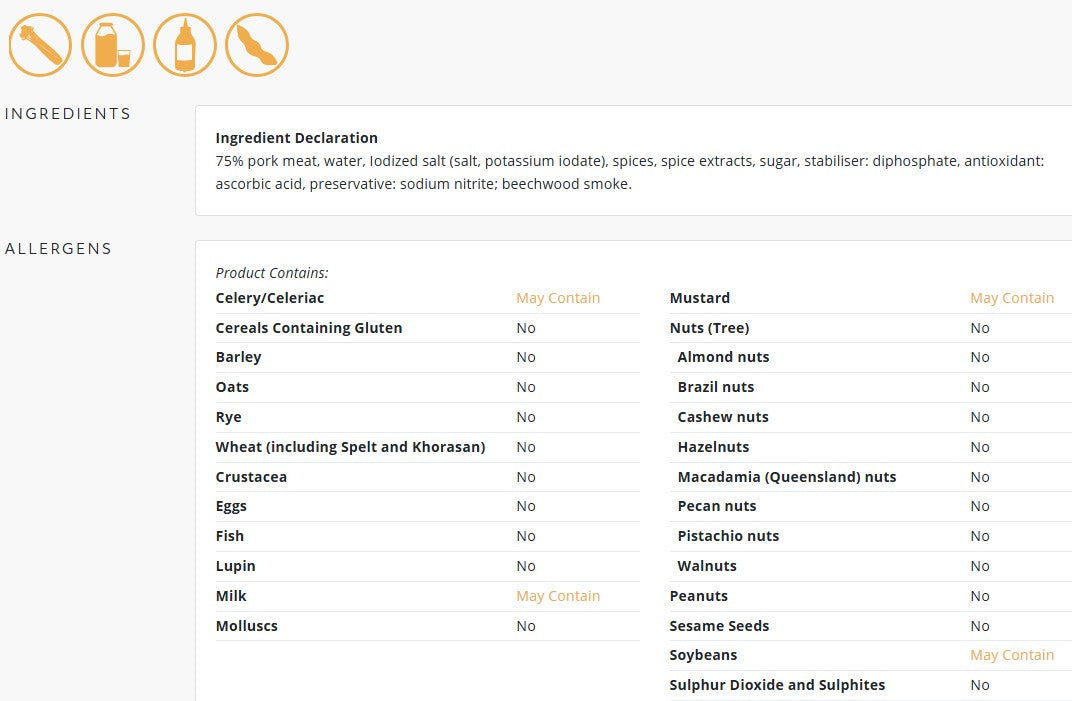Image resolution: width=1072 pixels, height=701 pixels.
Task: Click the Cashew nuts row
Action: [x=723, y=417]
